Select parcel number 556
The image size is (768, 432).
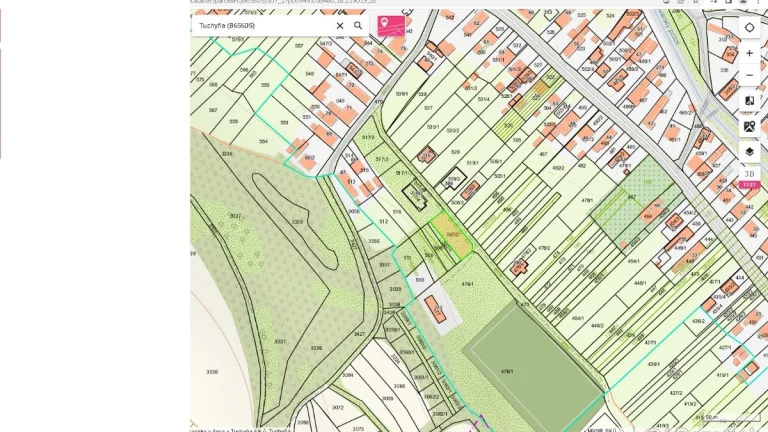pyautogui.click(x=265, y=85)
